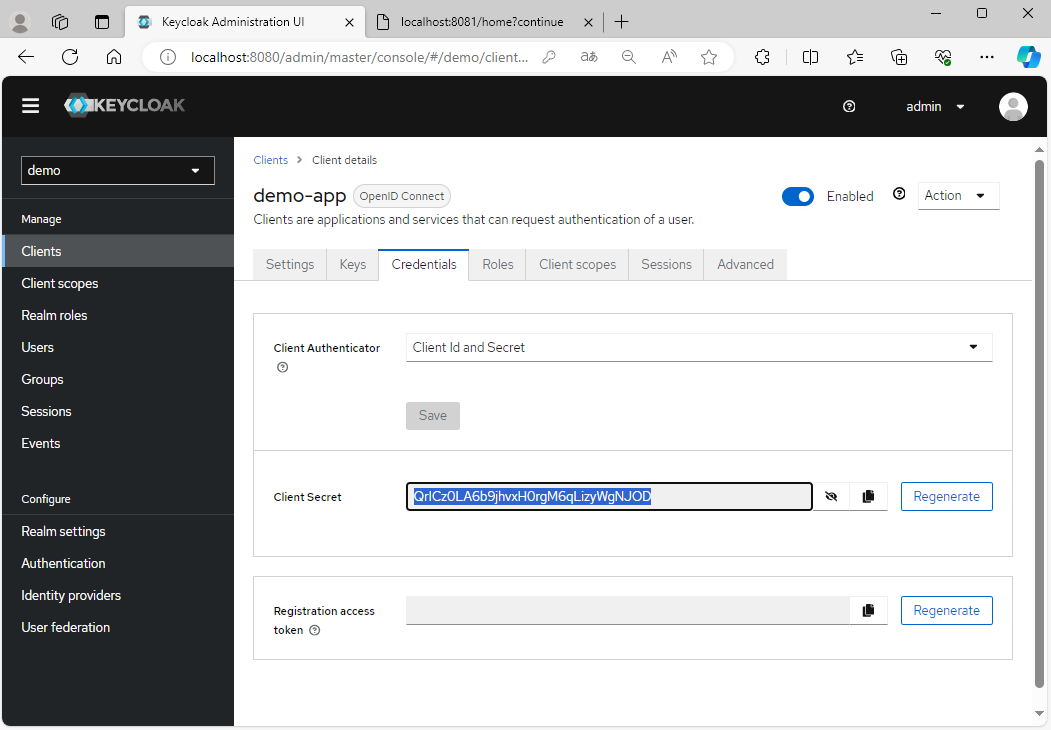
Task: Switch to the Advanced tab
Action: (744, 264)
